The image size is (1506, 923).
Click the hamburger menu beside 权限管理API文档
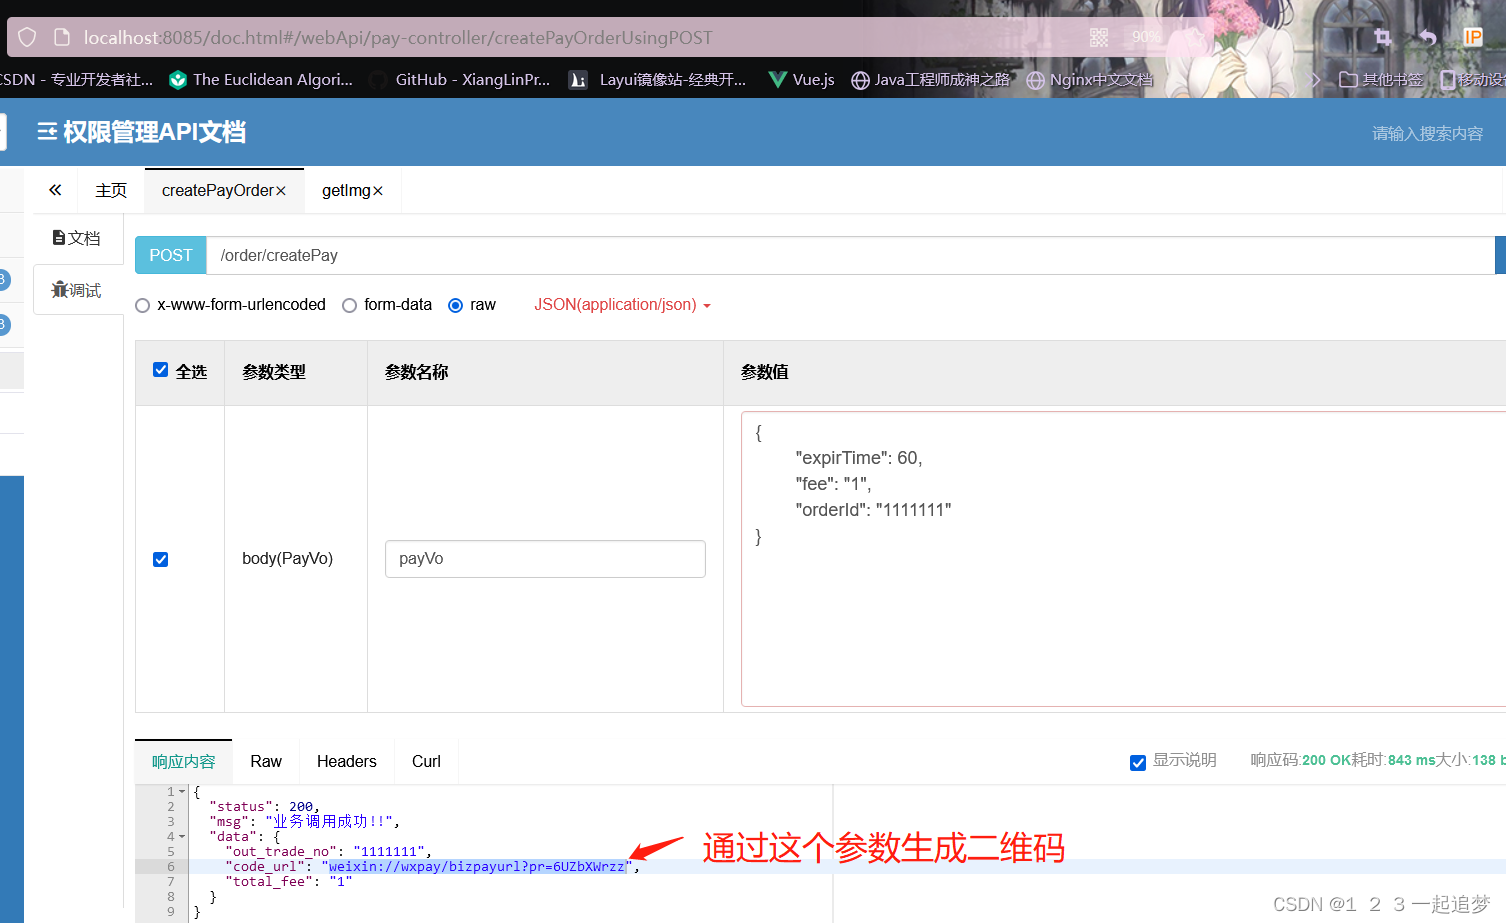coord(47,131)
